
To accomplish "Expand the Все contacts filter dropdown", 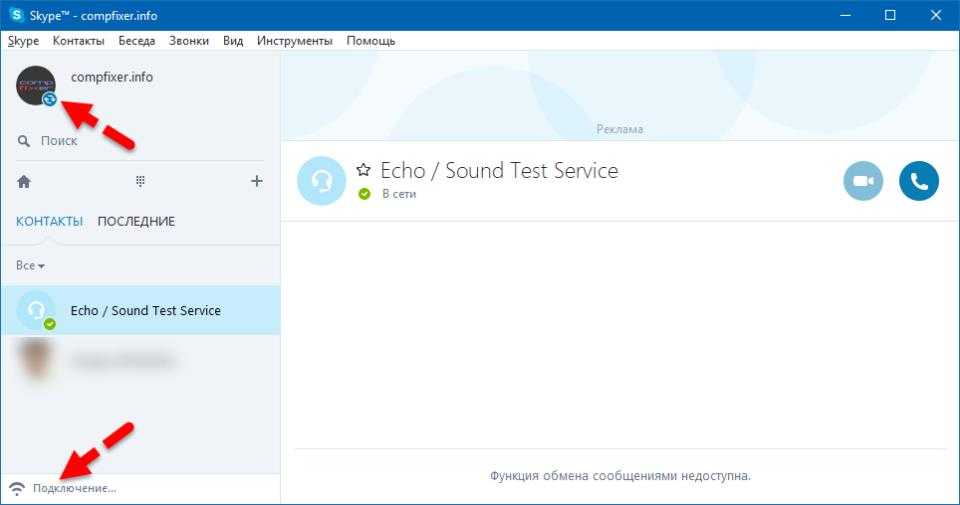I will (x=30, y=266).
